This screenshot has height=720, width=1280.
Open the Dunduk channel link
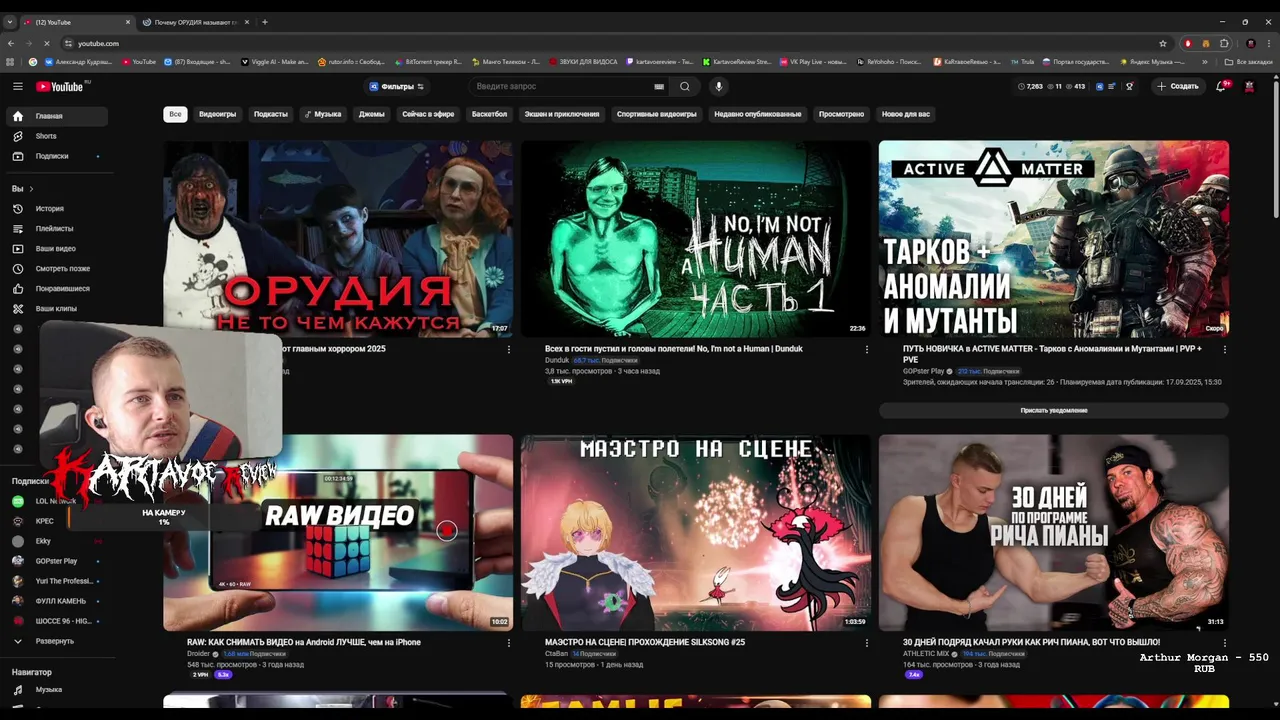point(557,360)
